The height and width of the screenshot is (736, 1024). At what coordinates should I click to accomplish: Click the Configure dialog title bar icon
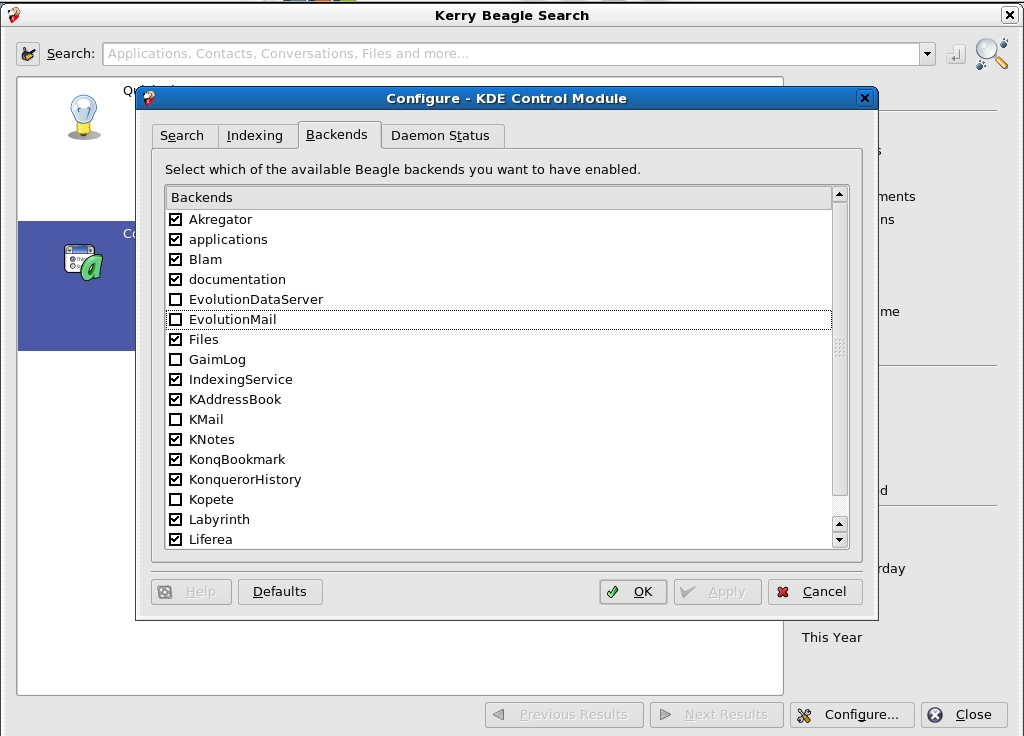point(150,98)
